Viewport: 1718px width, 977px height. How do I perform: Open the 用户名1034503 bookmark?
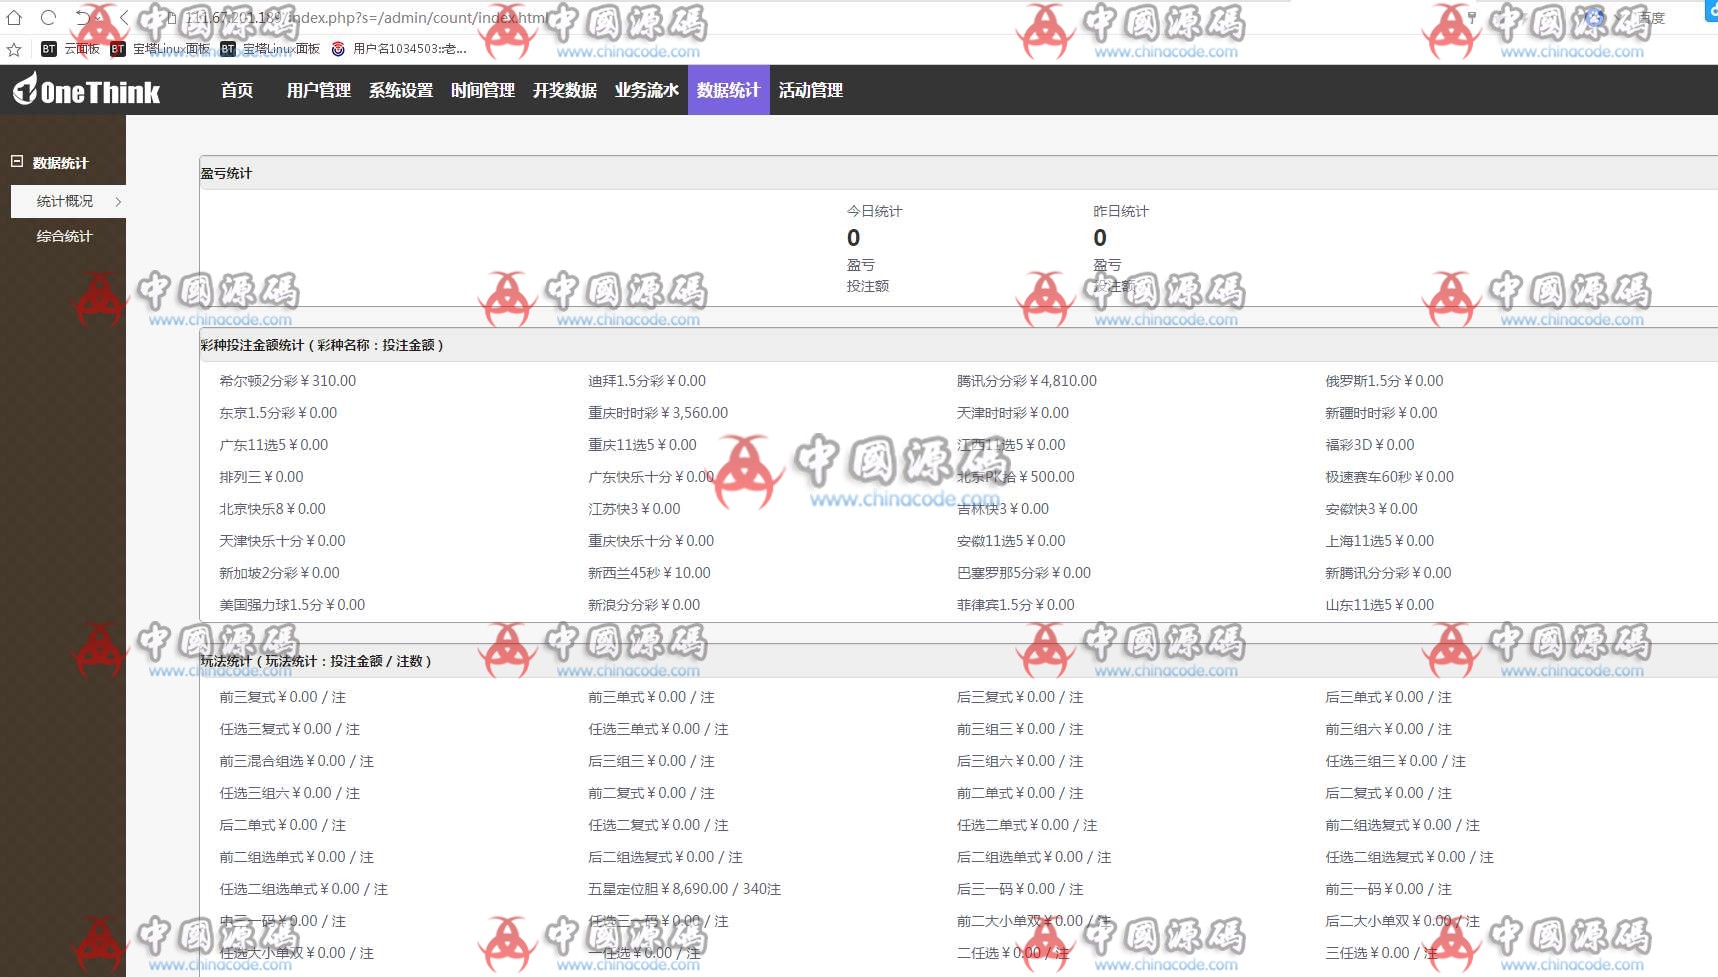(399, 49)
